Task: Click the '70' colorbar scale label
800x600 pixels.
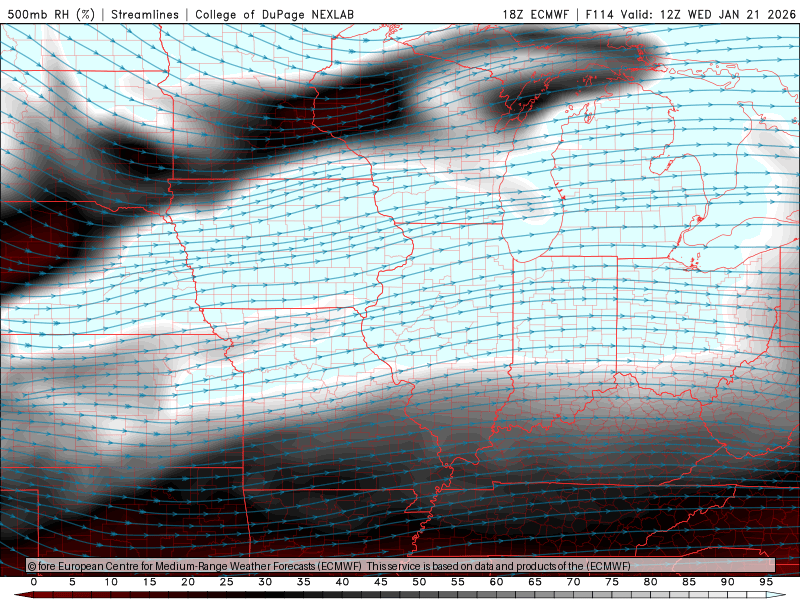Action: pos(573,582)
